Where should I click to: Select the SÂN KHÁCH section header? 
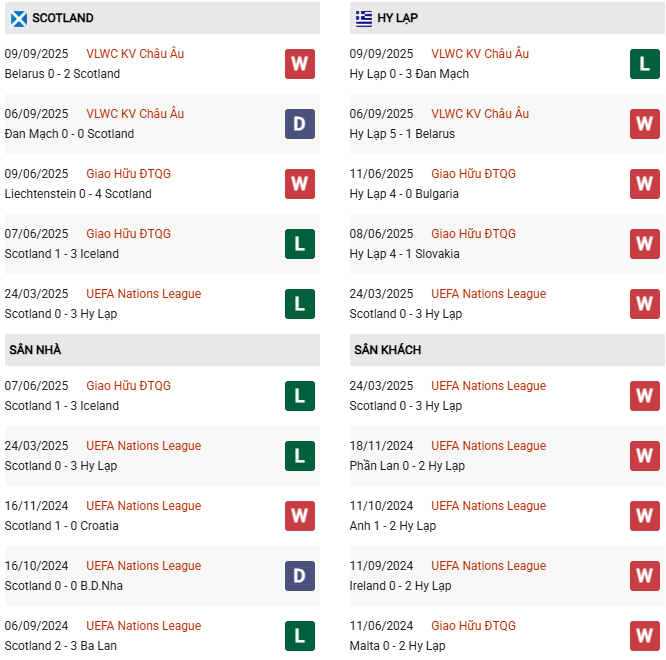click(387, 350)
